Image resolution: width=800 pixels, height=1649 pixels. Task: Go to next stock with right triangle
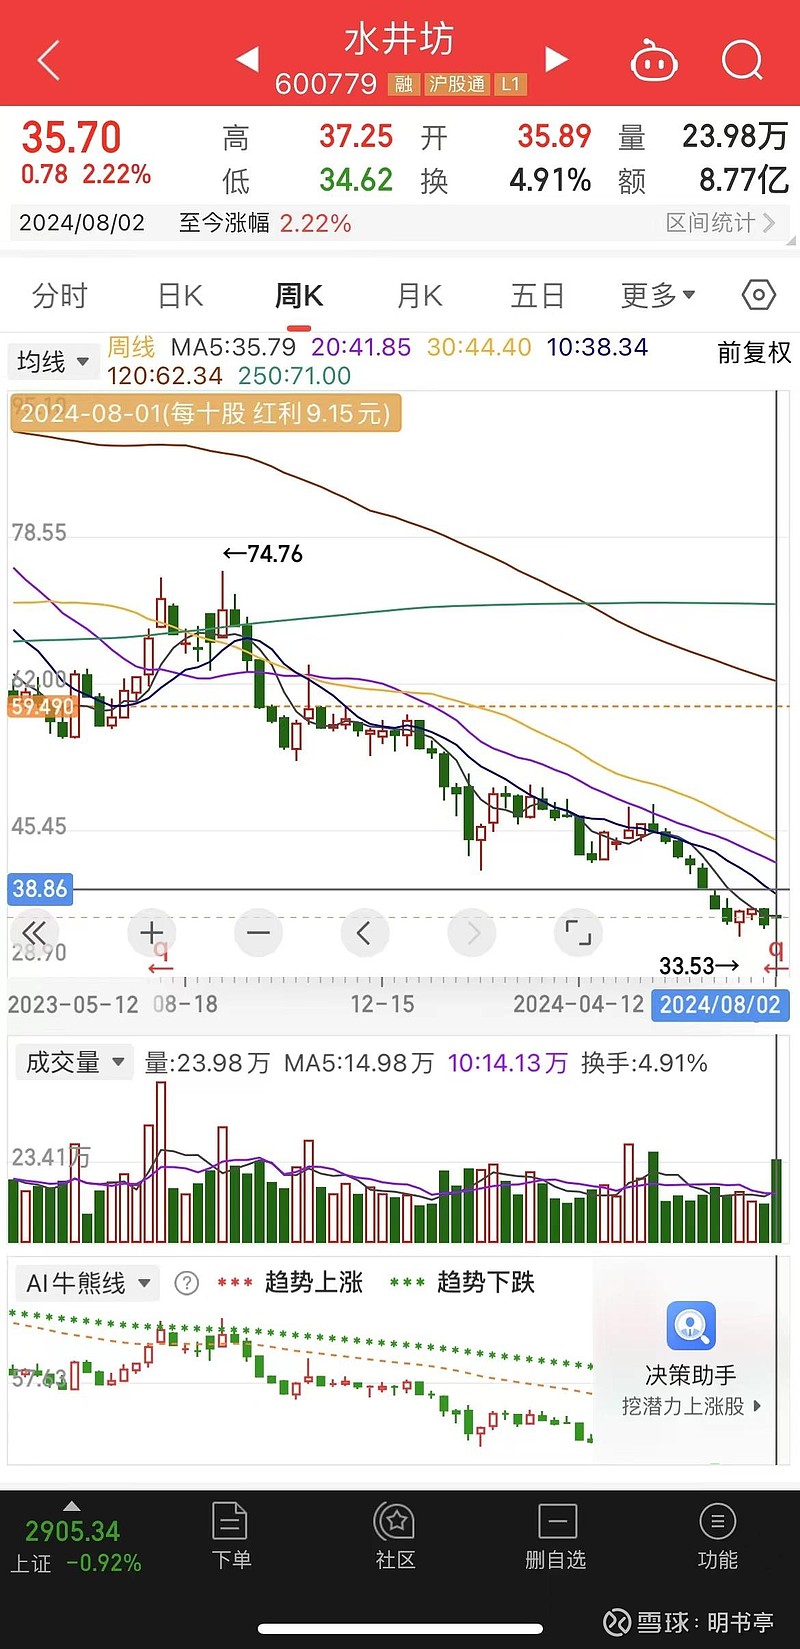[x=556, y=59]
